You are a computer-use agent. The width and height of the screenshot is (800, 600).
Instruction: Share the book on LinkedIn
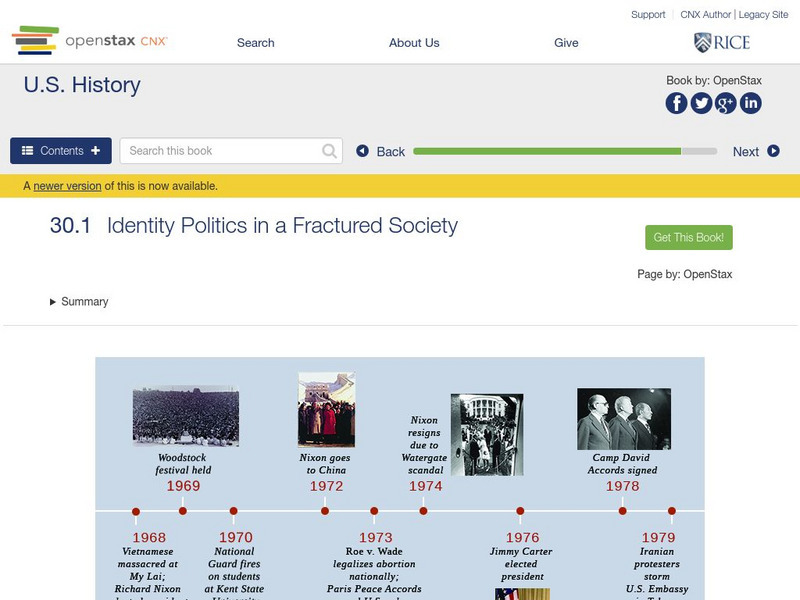click(749, 101)
